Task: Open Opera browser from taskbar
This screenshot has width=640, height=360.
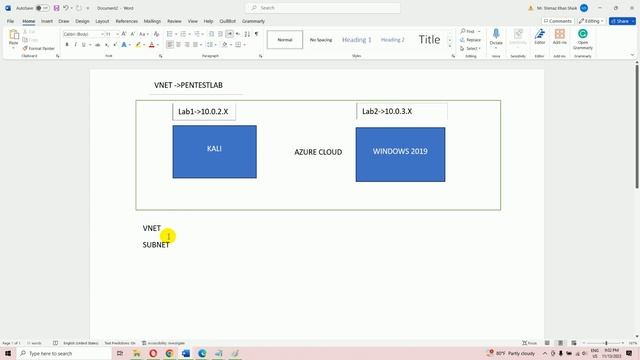Action: [153, 353]
